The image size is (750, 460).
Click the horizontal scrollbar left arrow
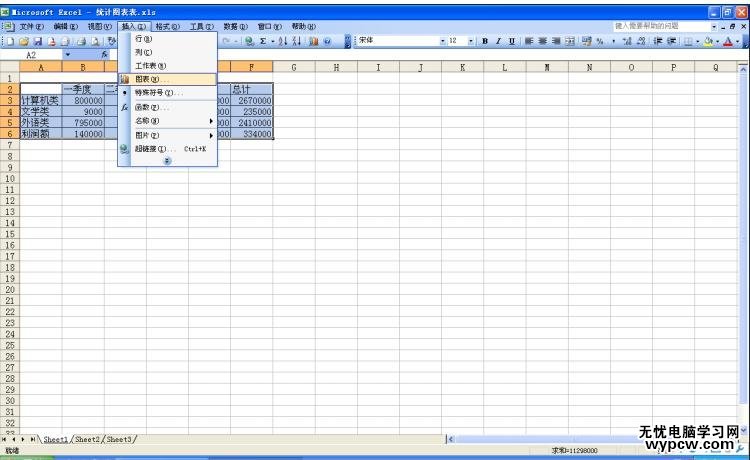[x=451, y=439]
